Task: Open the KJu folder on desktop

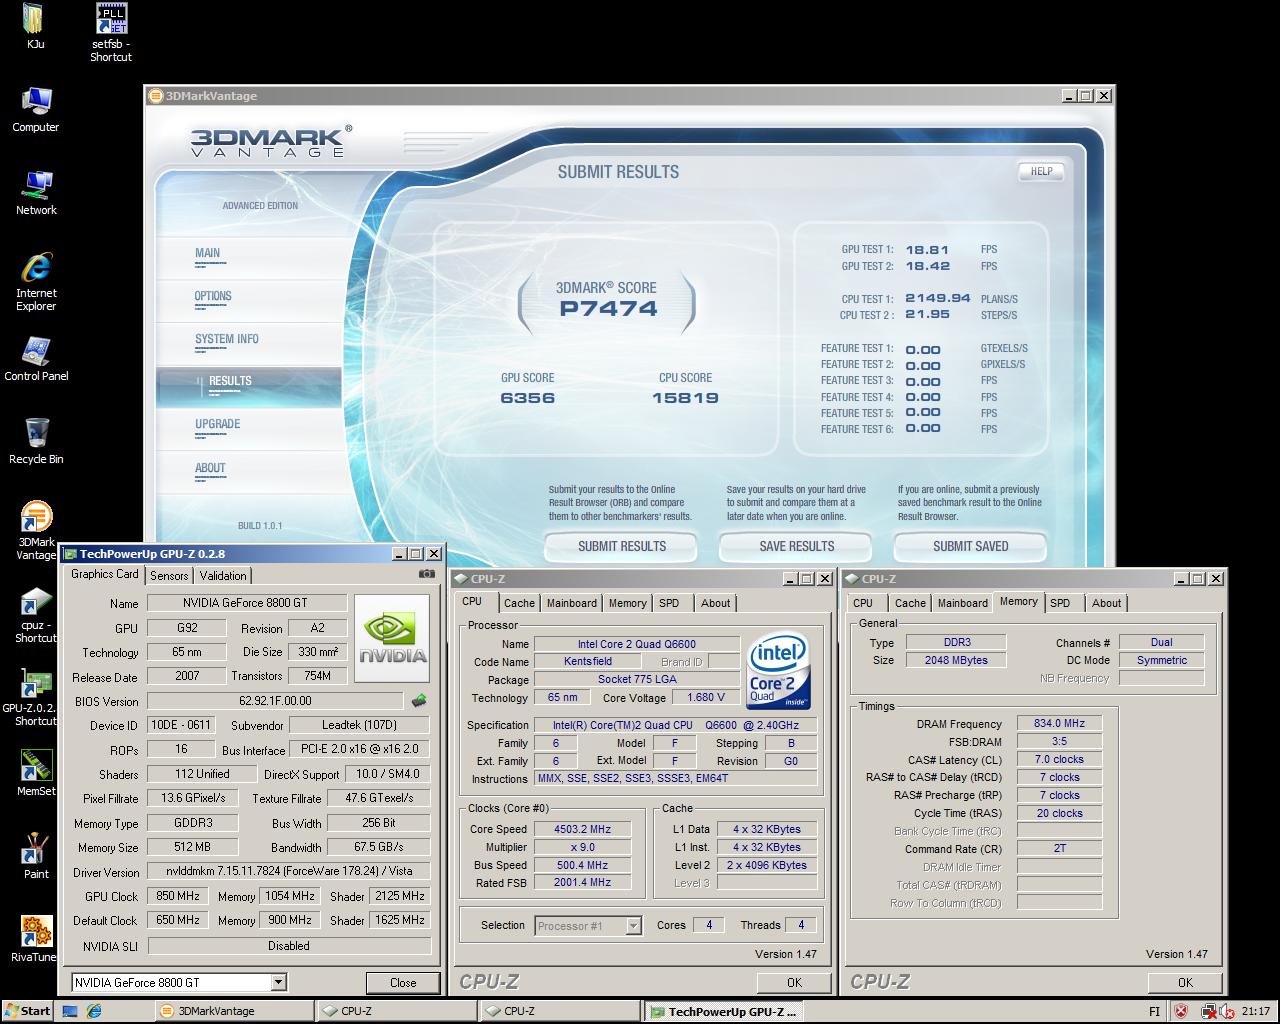Action: (x=35, y=24)
